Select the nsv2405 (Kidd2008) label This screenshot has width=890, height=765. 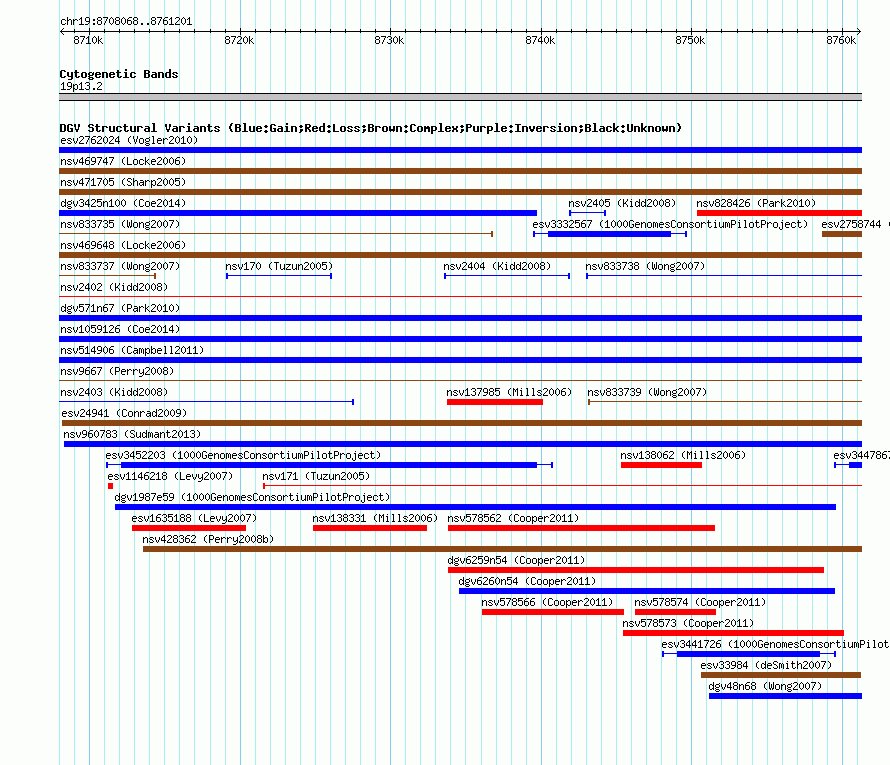coord(622,203)
